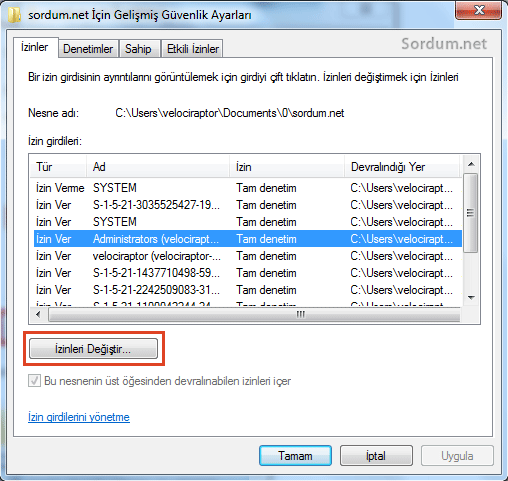Screen dimensions: 508x481
Task: Switch to the Denetimler tab
Action: (x=88, y=49)
